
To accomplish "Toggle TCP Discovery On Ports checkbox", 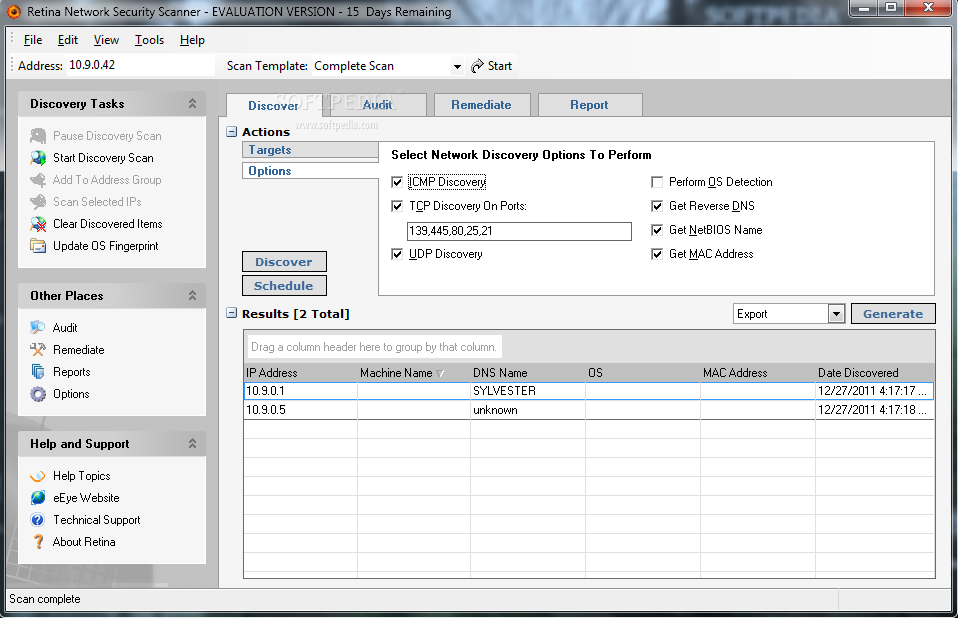I will pyautogui.click(x=397, y=206).
